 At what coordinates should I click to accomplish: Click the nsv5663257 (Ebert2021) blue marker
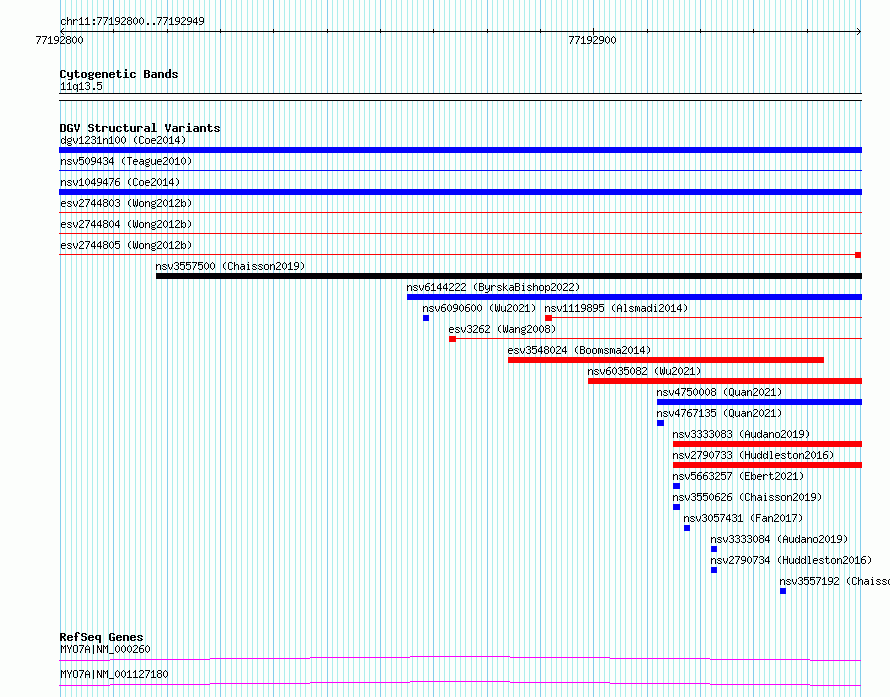coord(677,486)
